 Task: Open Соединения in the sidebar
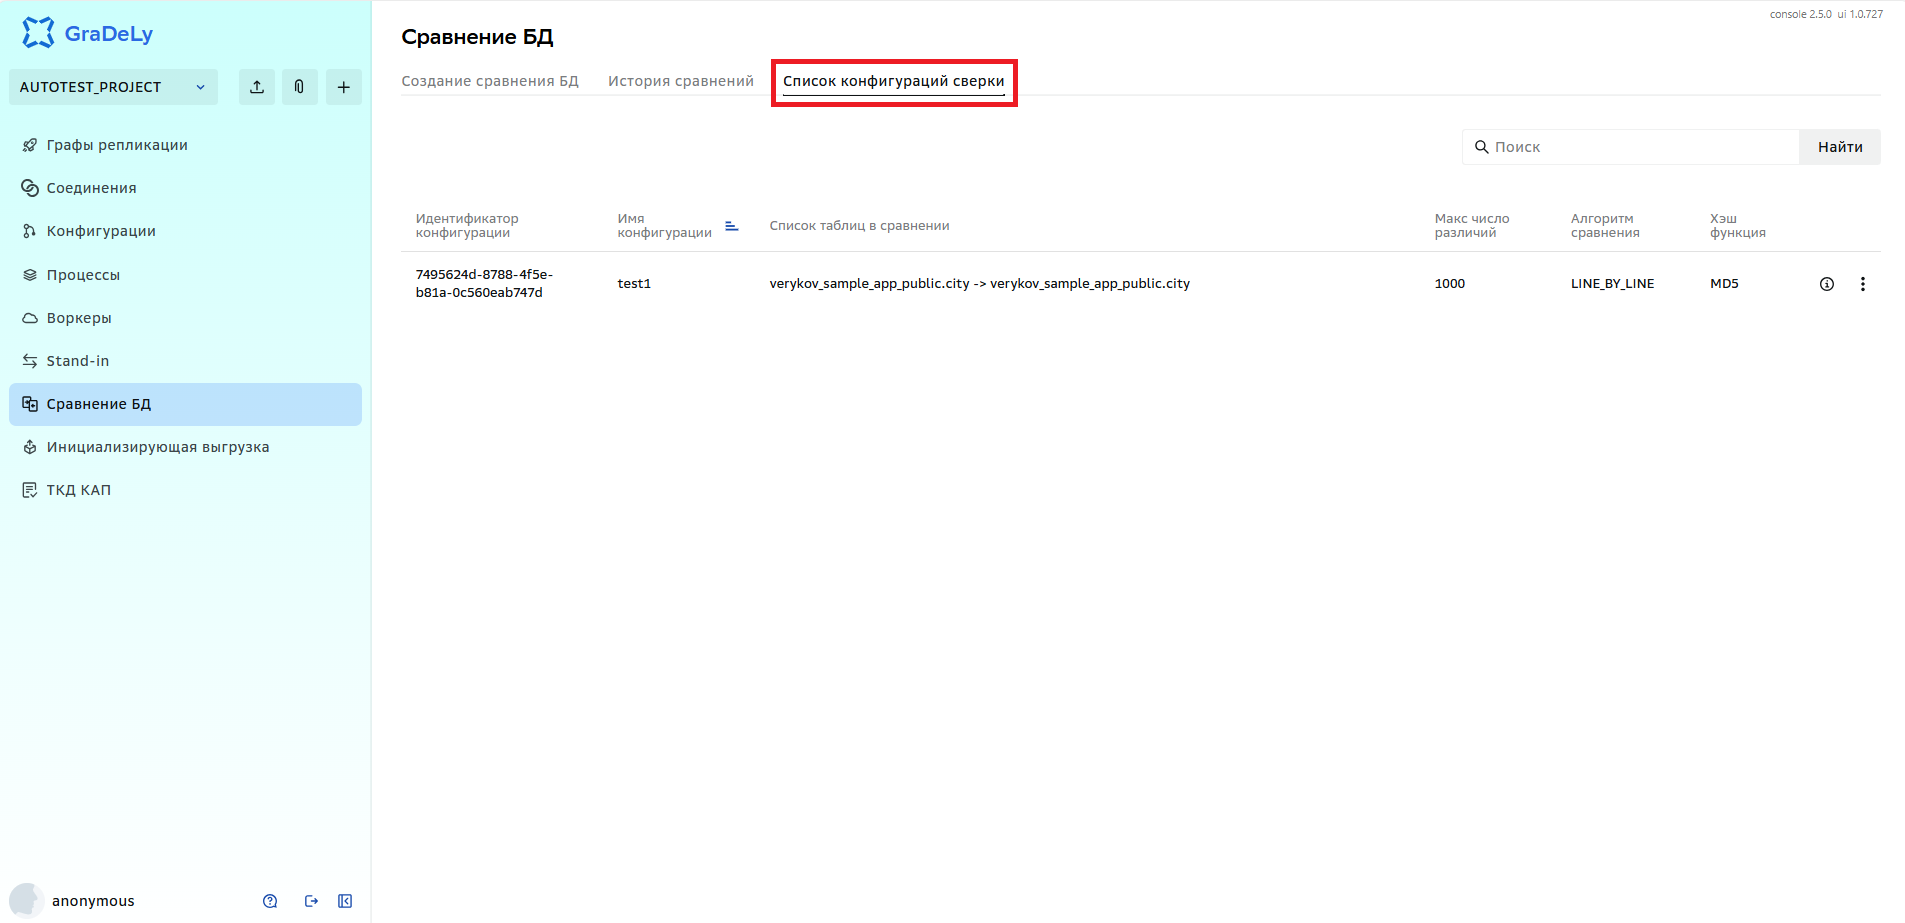pyautogui.click(x=185, y=188)
